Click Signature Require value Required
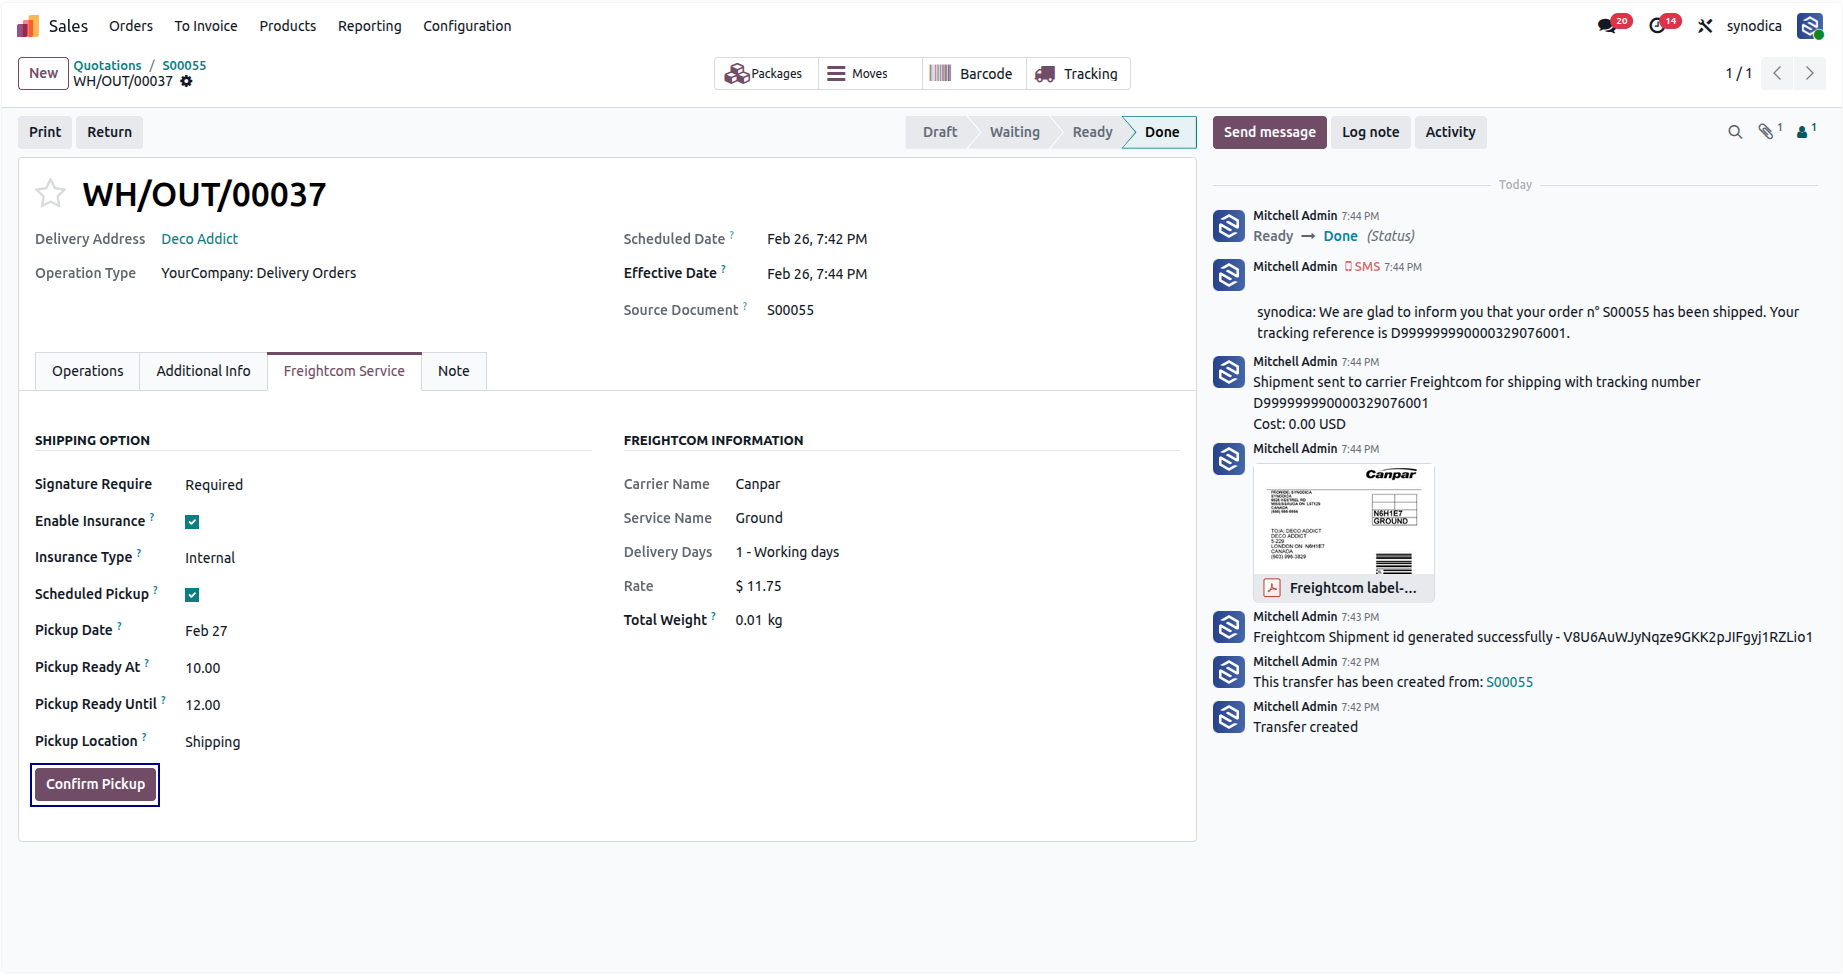 click(214, 485)
